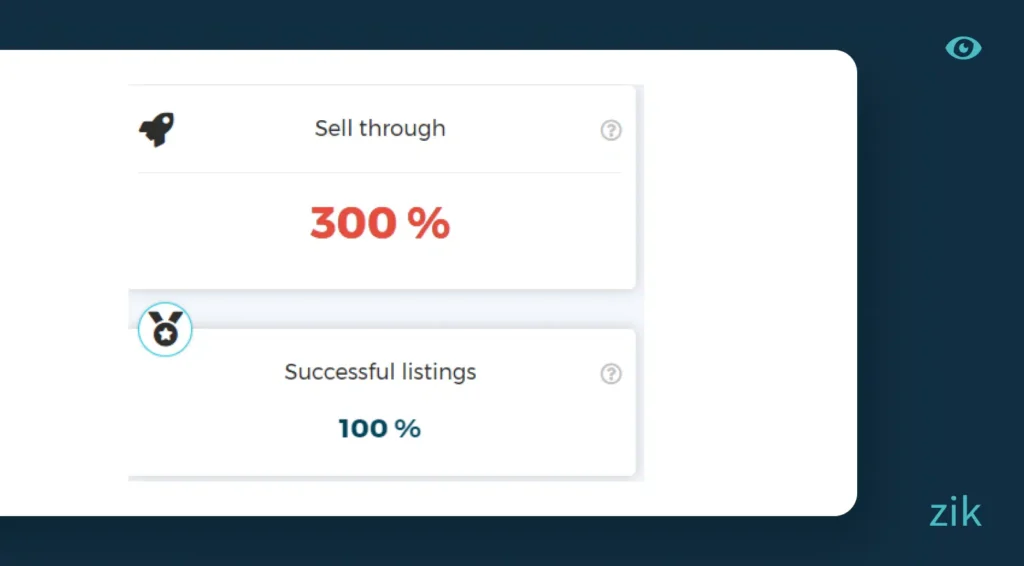
Task: Click the percent sign after 300
Action: [429, 223]
